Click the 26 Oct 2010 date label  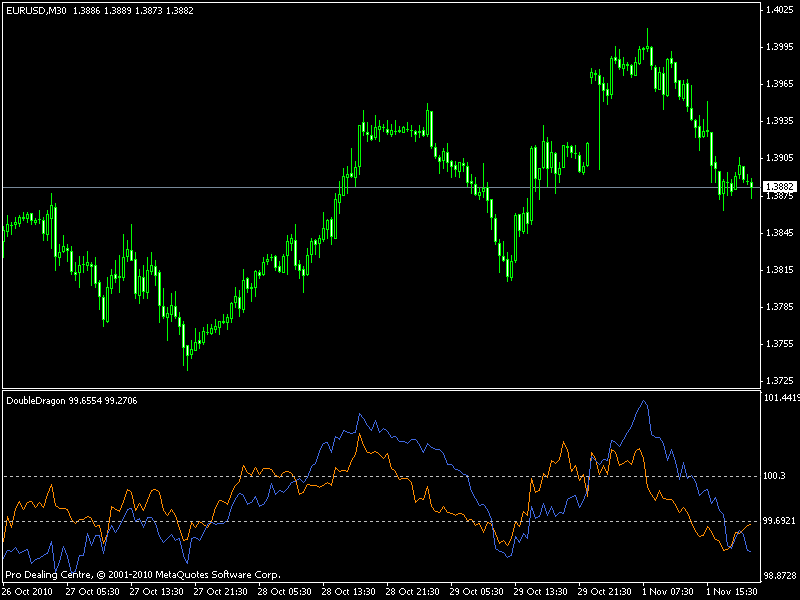tap(28, 592)
